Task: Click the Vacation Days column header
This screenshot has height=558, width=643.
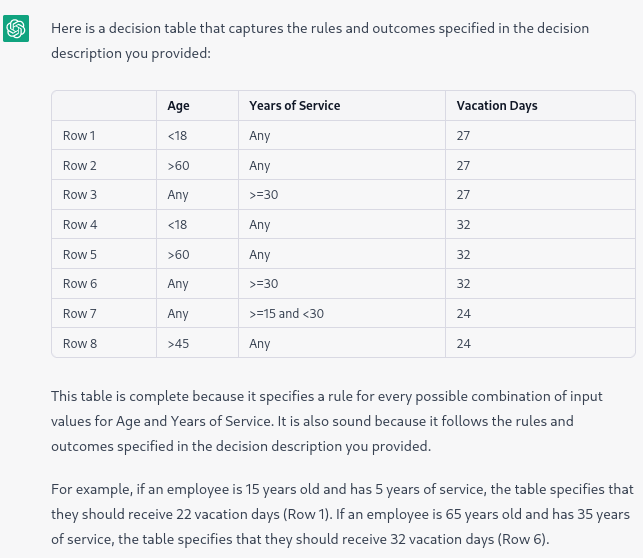Action: pos(540,106)
